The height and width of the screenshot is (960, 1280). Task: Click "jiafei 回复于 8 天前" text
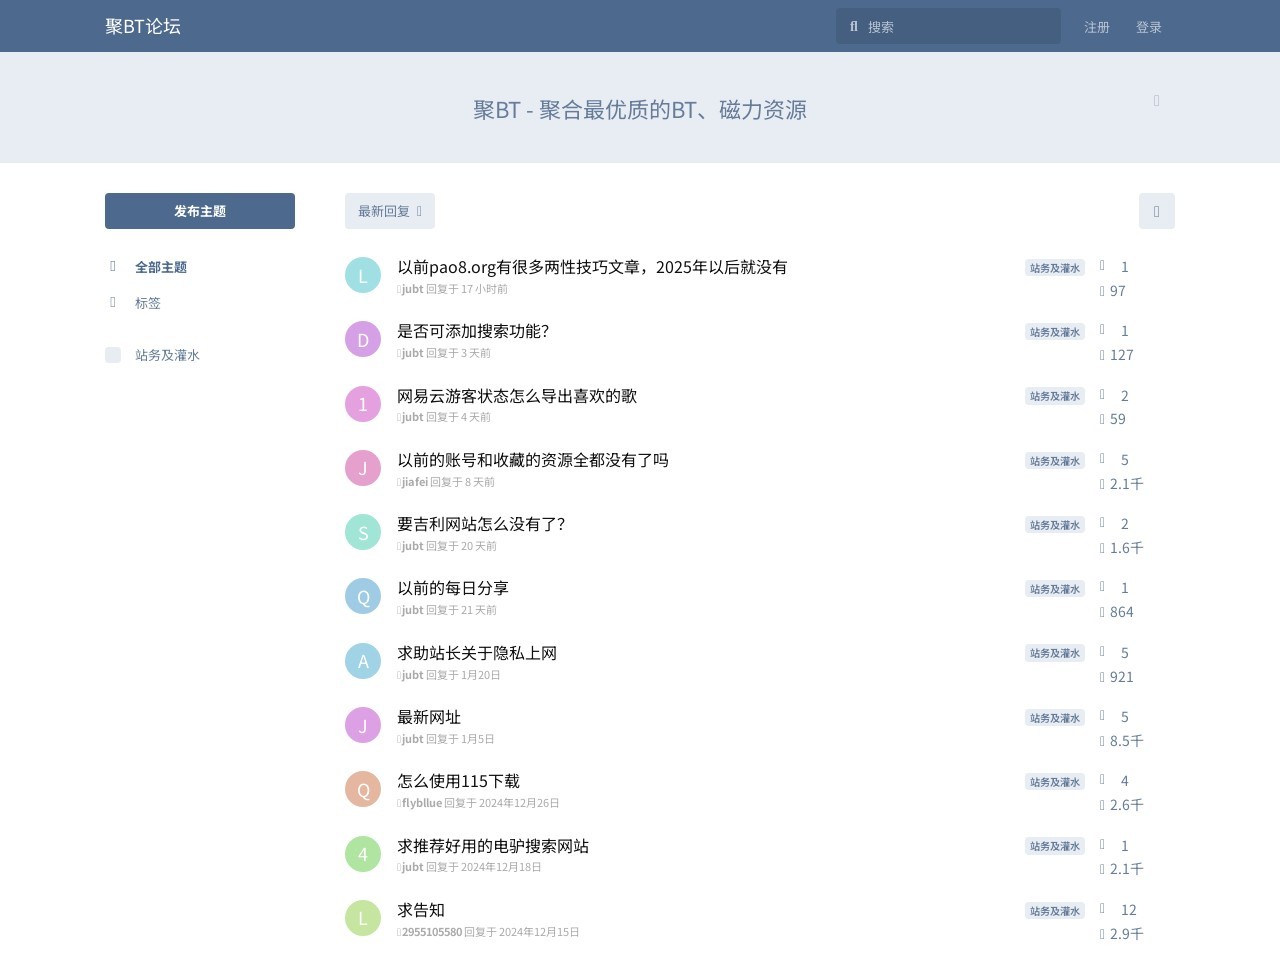pyautogui.click(x=448, y=482)
